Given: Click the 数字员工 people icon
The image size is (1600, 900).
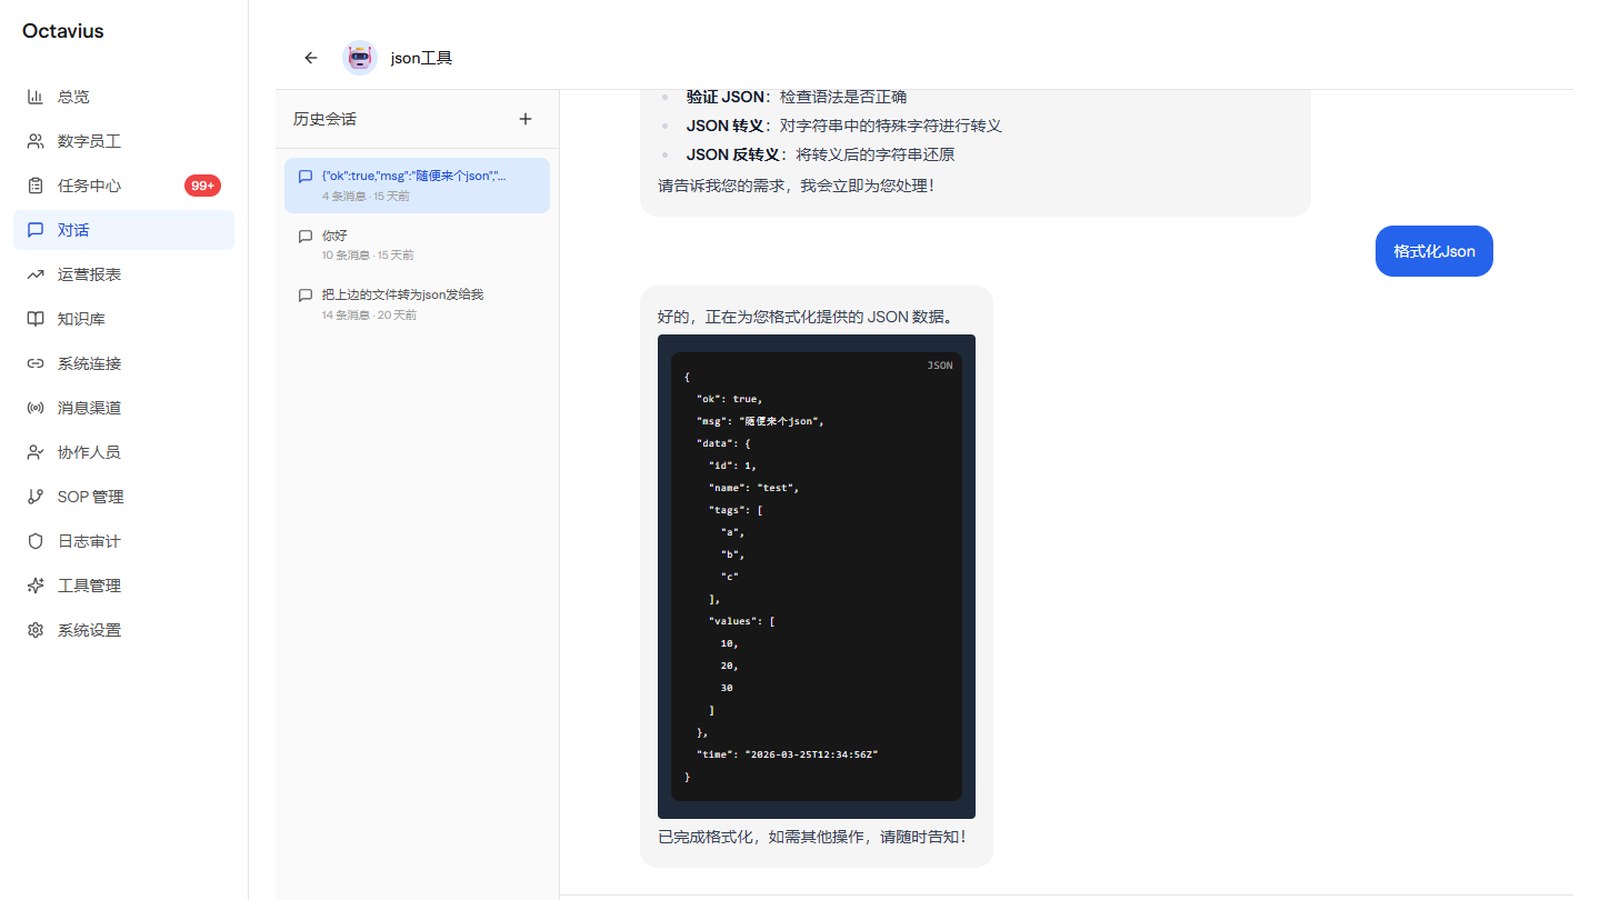Looking at the screenshot, I should pyautogui.click(x=35, y=141).
